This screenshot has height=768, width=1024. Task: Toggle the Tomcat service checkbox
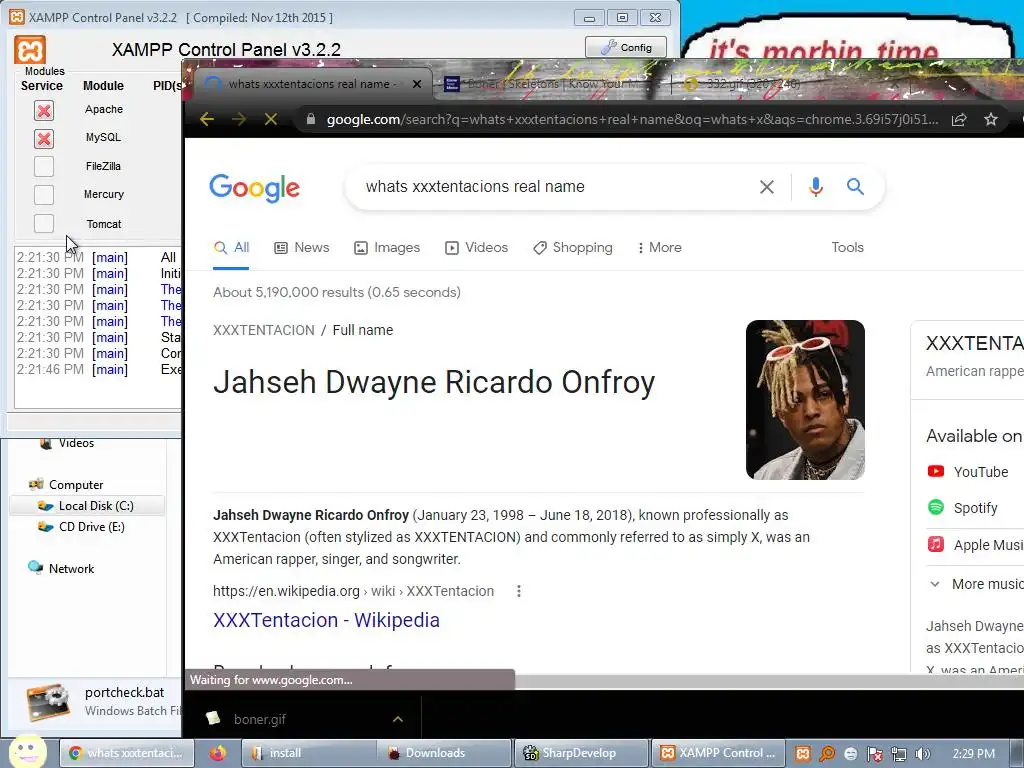pyautogui.click(x=44, y=223)
